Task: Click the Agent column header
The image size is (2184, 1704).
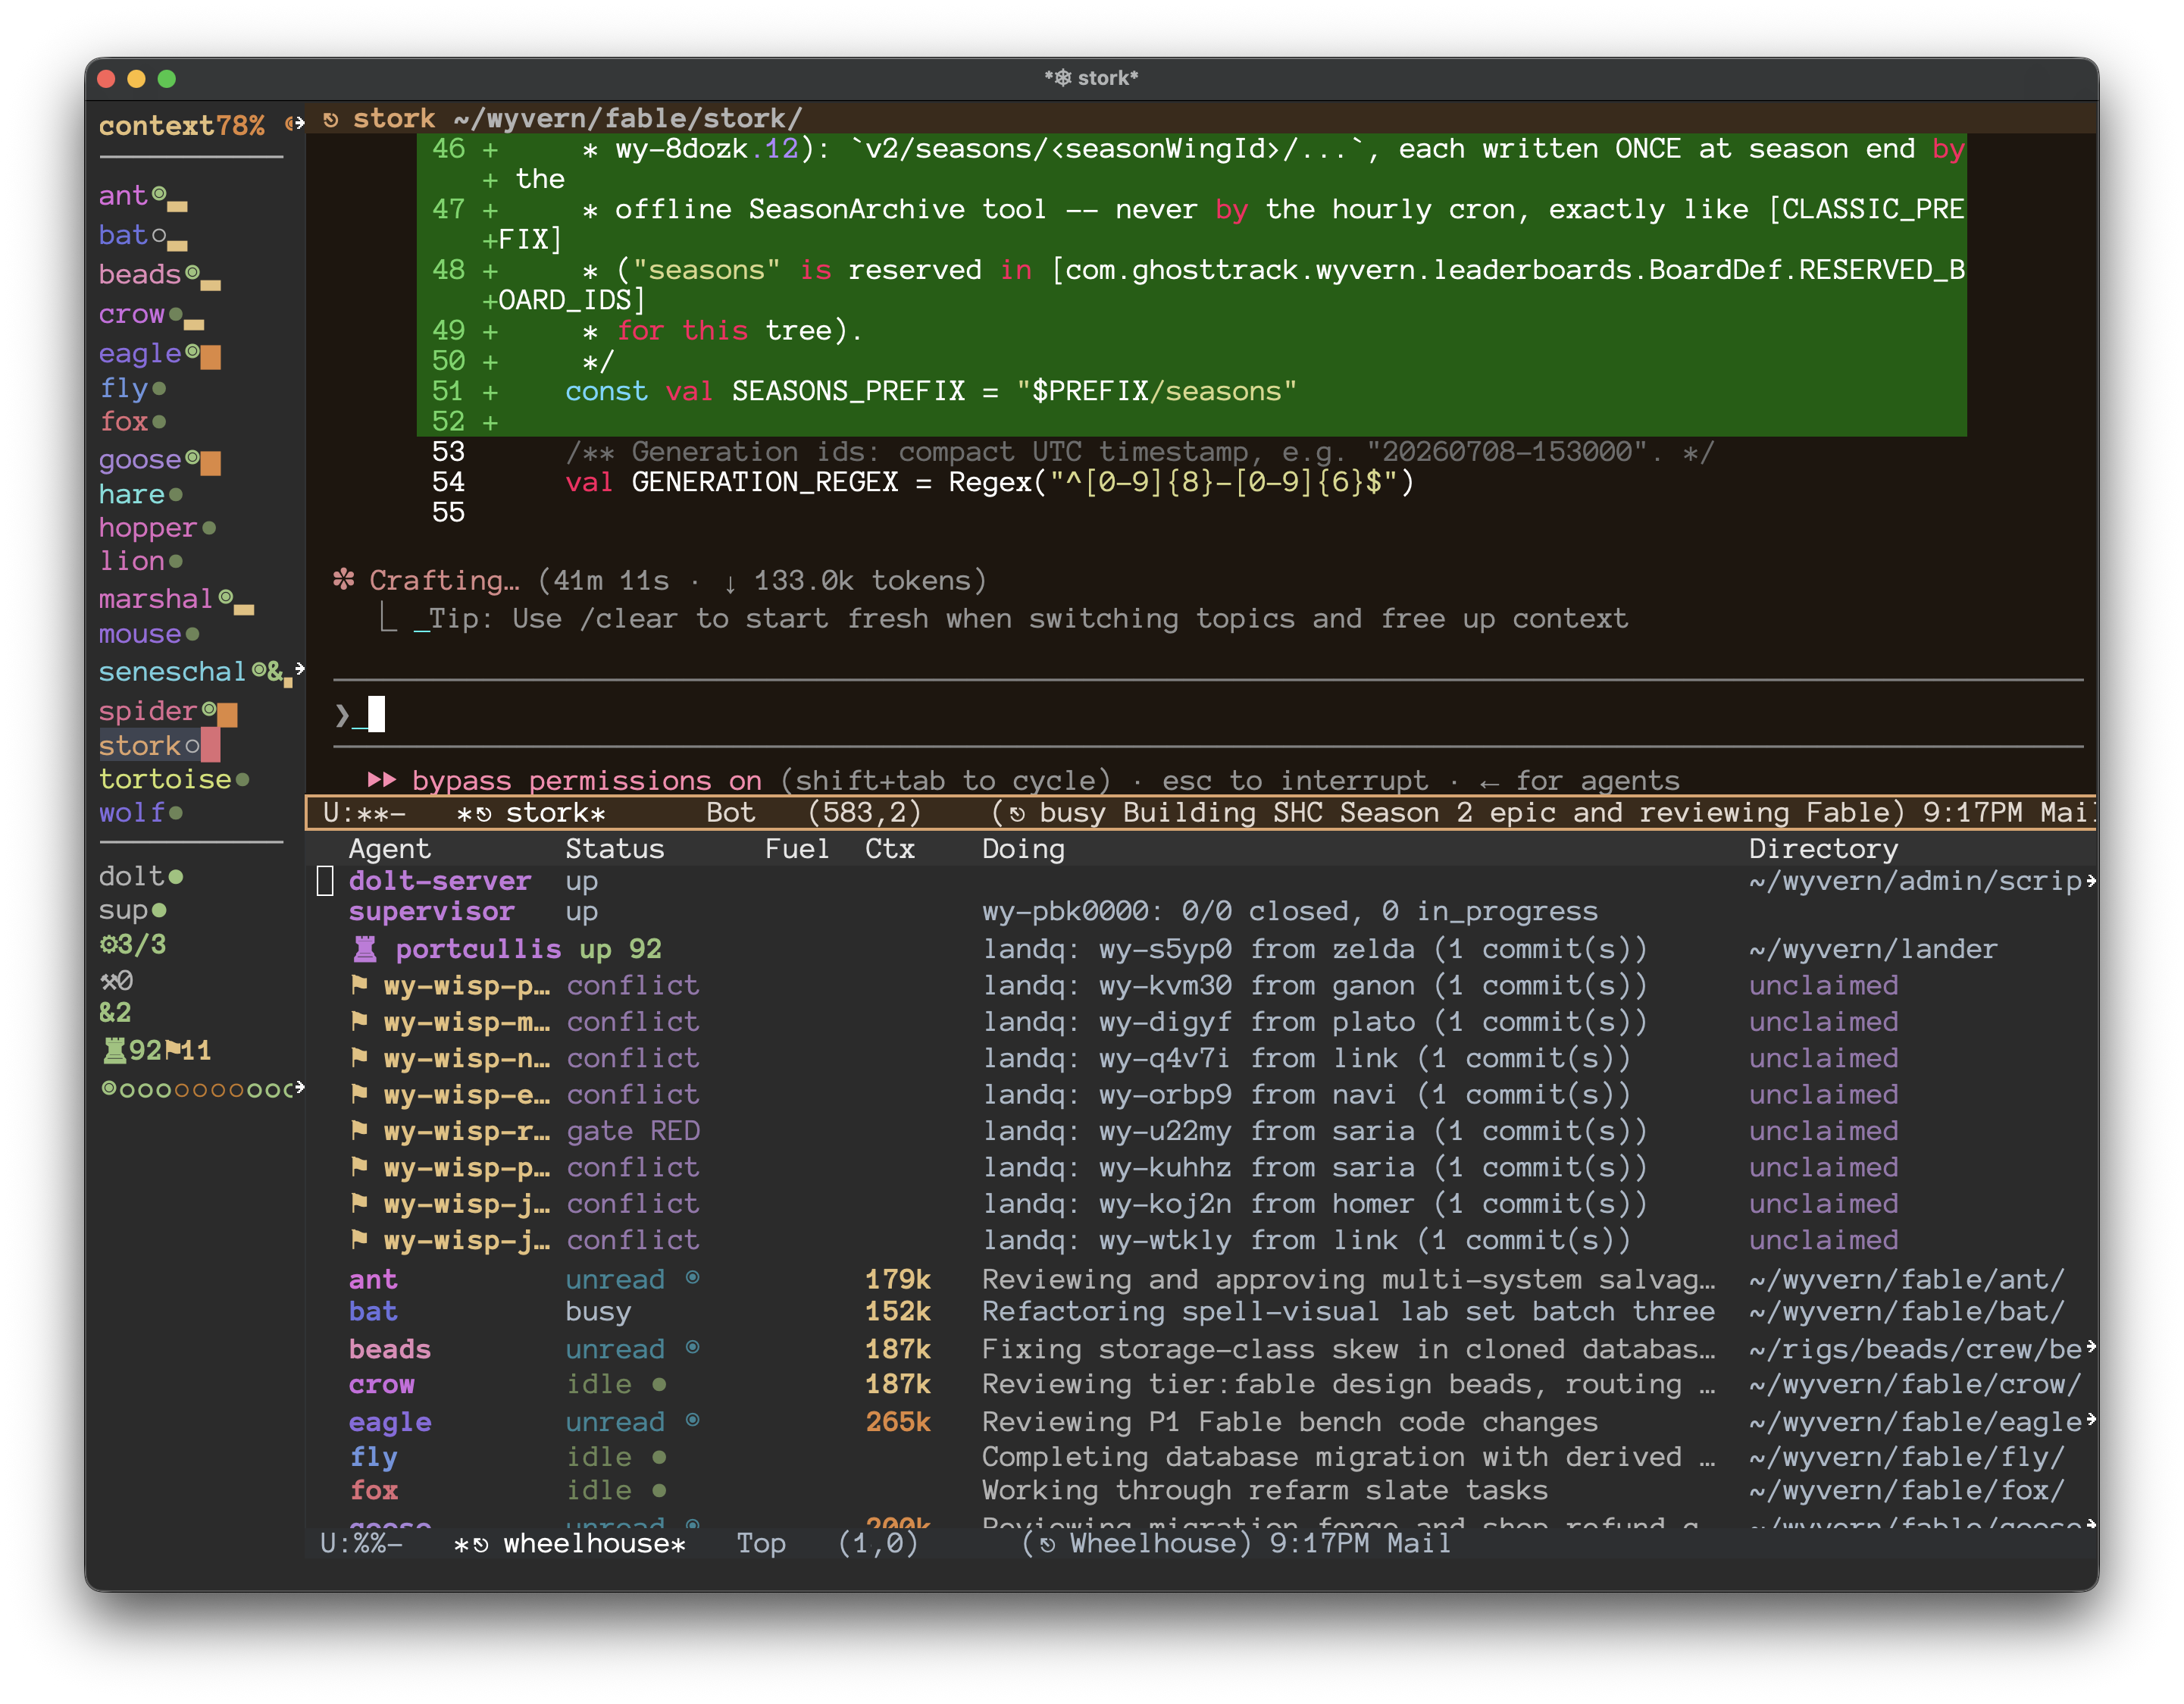Action: [x=389, y=849]
